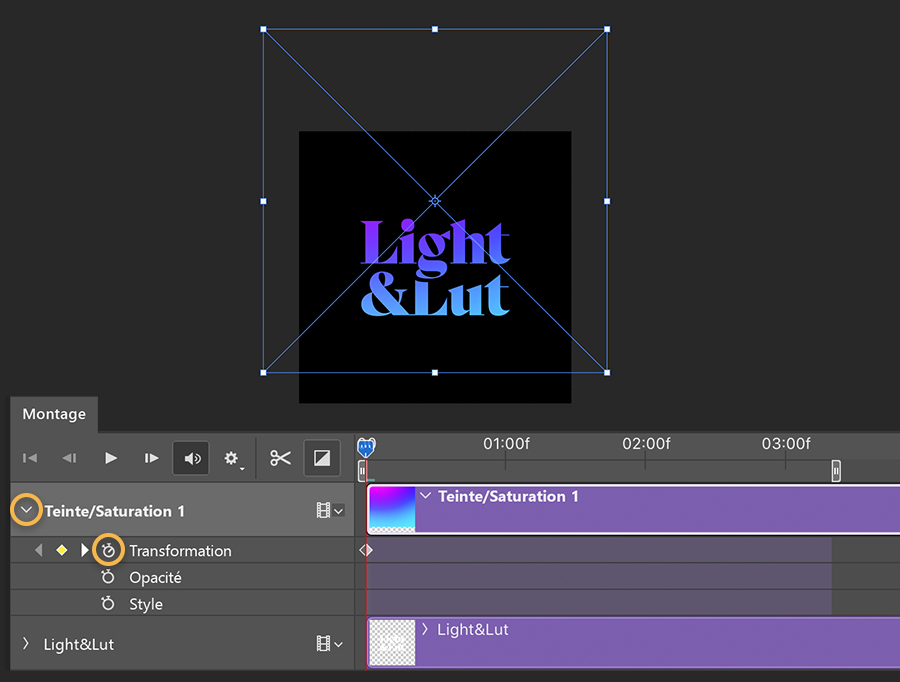Collapse the Teinte/Saturation 1 track
This screenshot has width=900, height=682.
(26, 510)
